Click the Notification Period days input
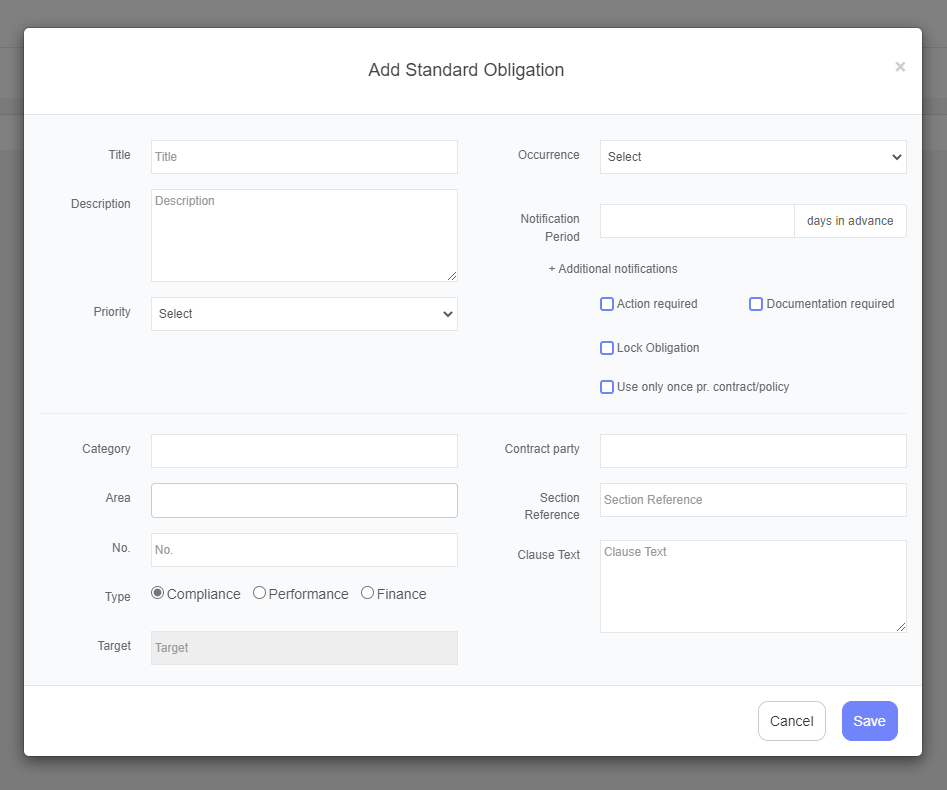This screenshot has height=790, width=947. 697,221
